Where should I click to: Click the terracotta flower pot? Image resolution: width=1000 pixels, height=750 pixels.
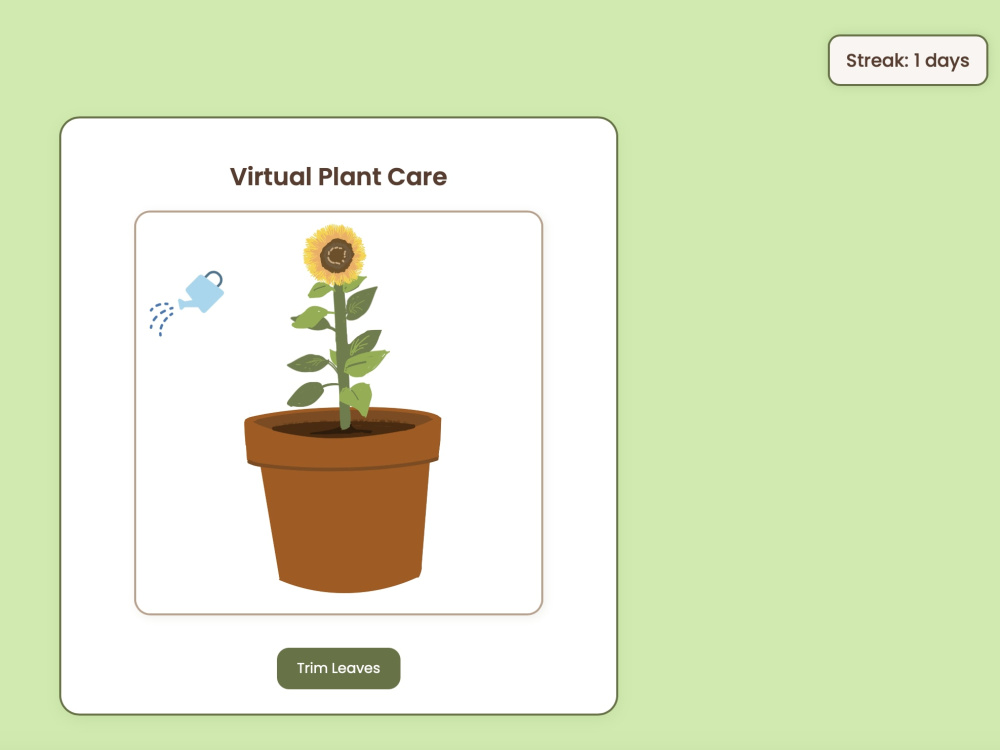coord(342,499)
